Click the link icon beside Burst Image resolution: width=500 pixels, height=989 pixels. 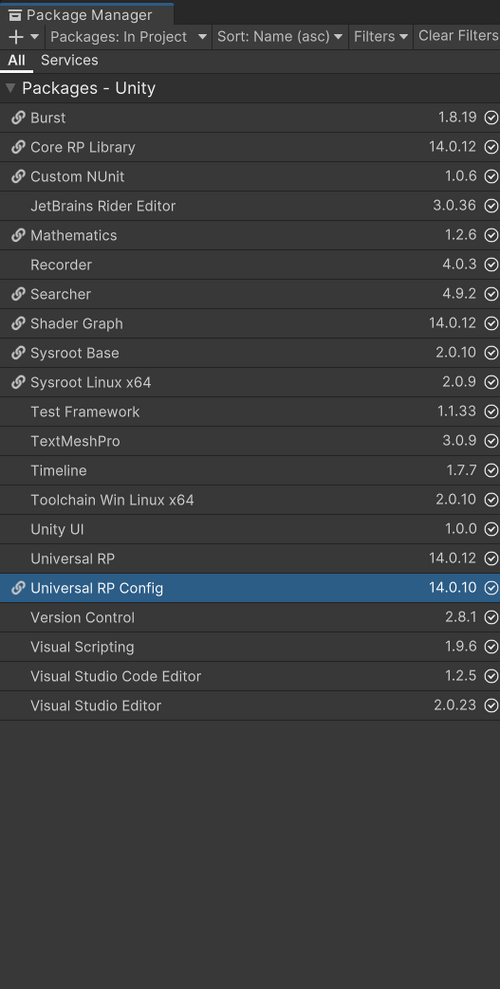point(18,118)
